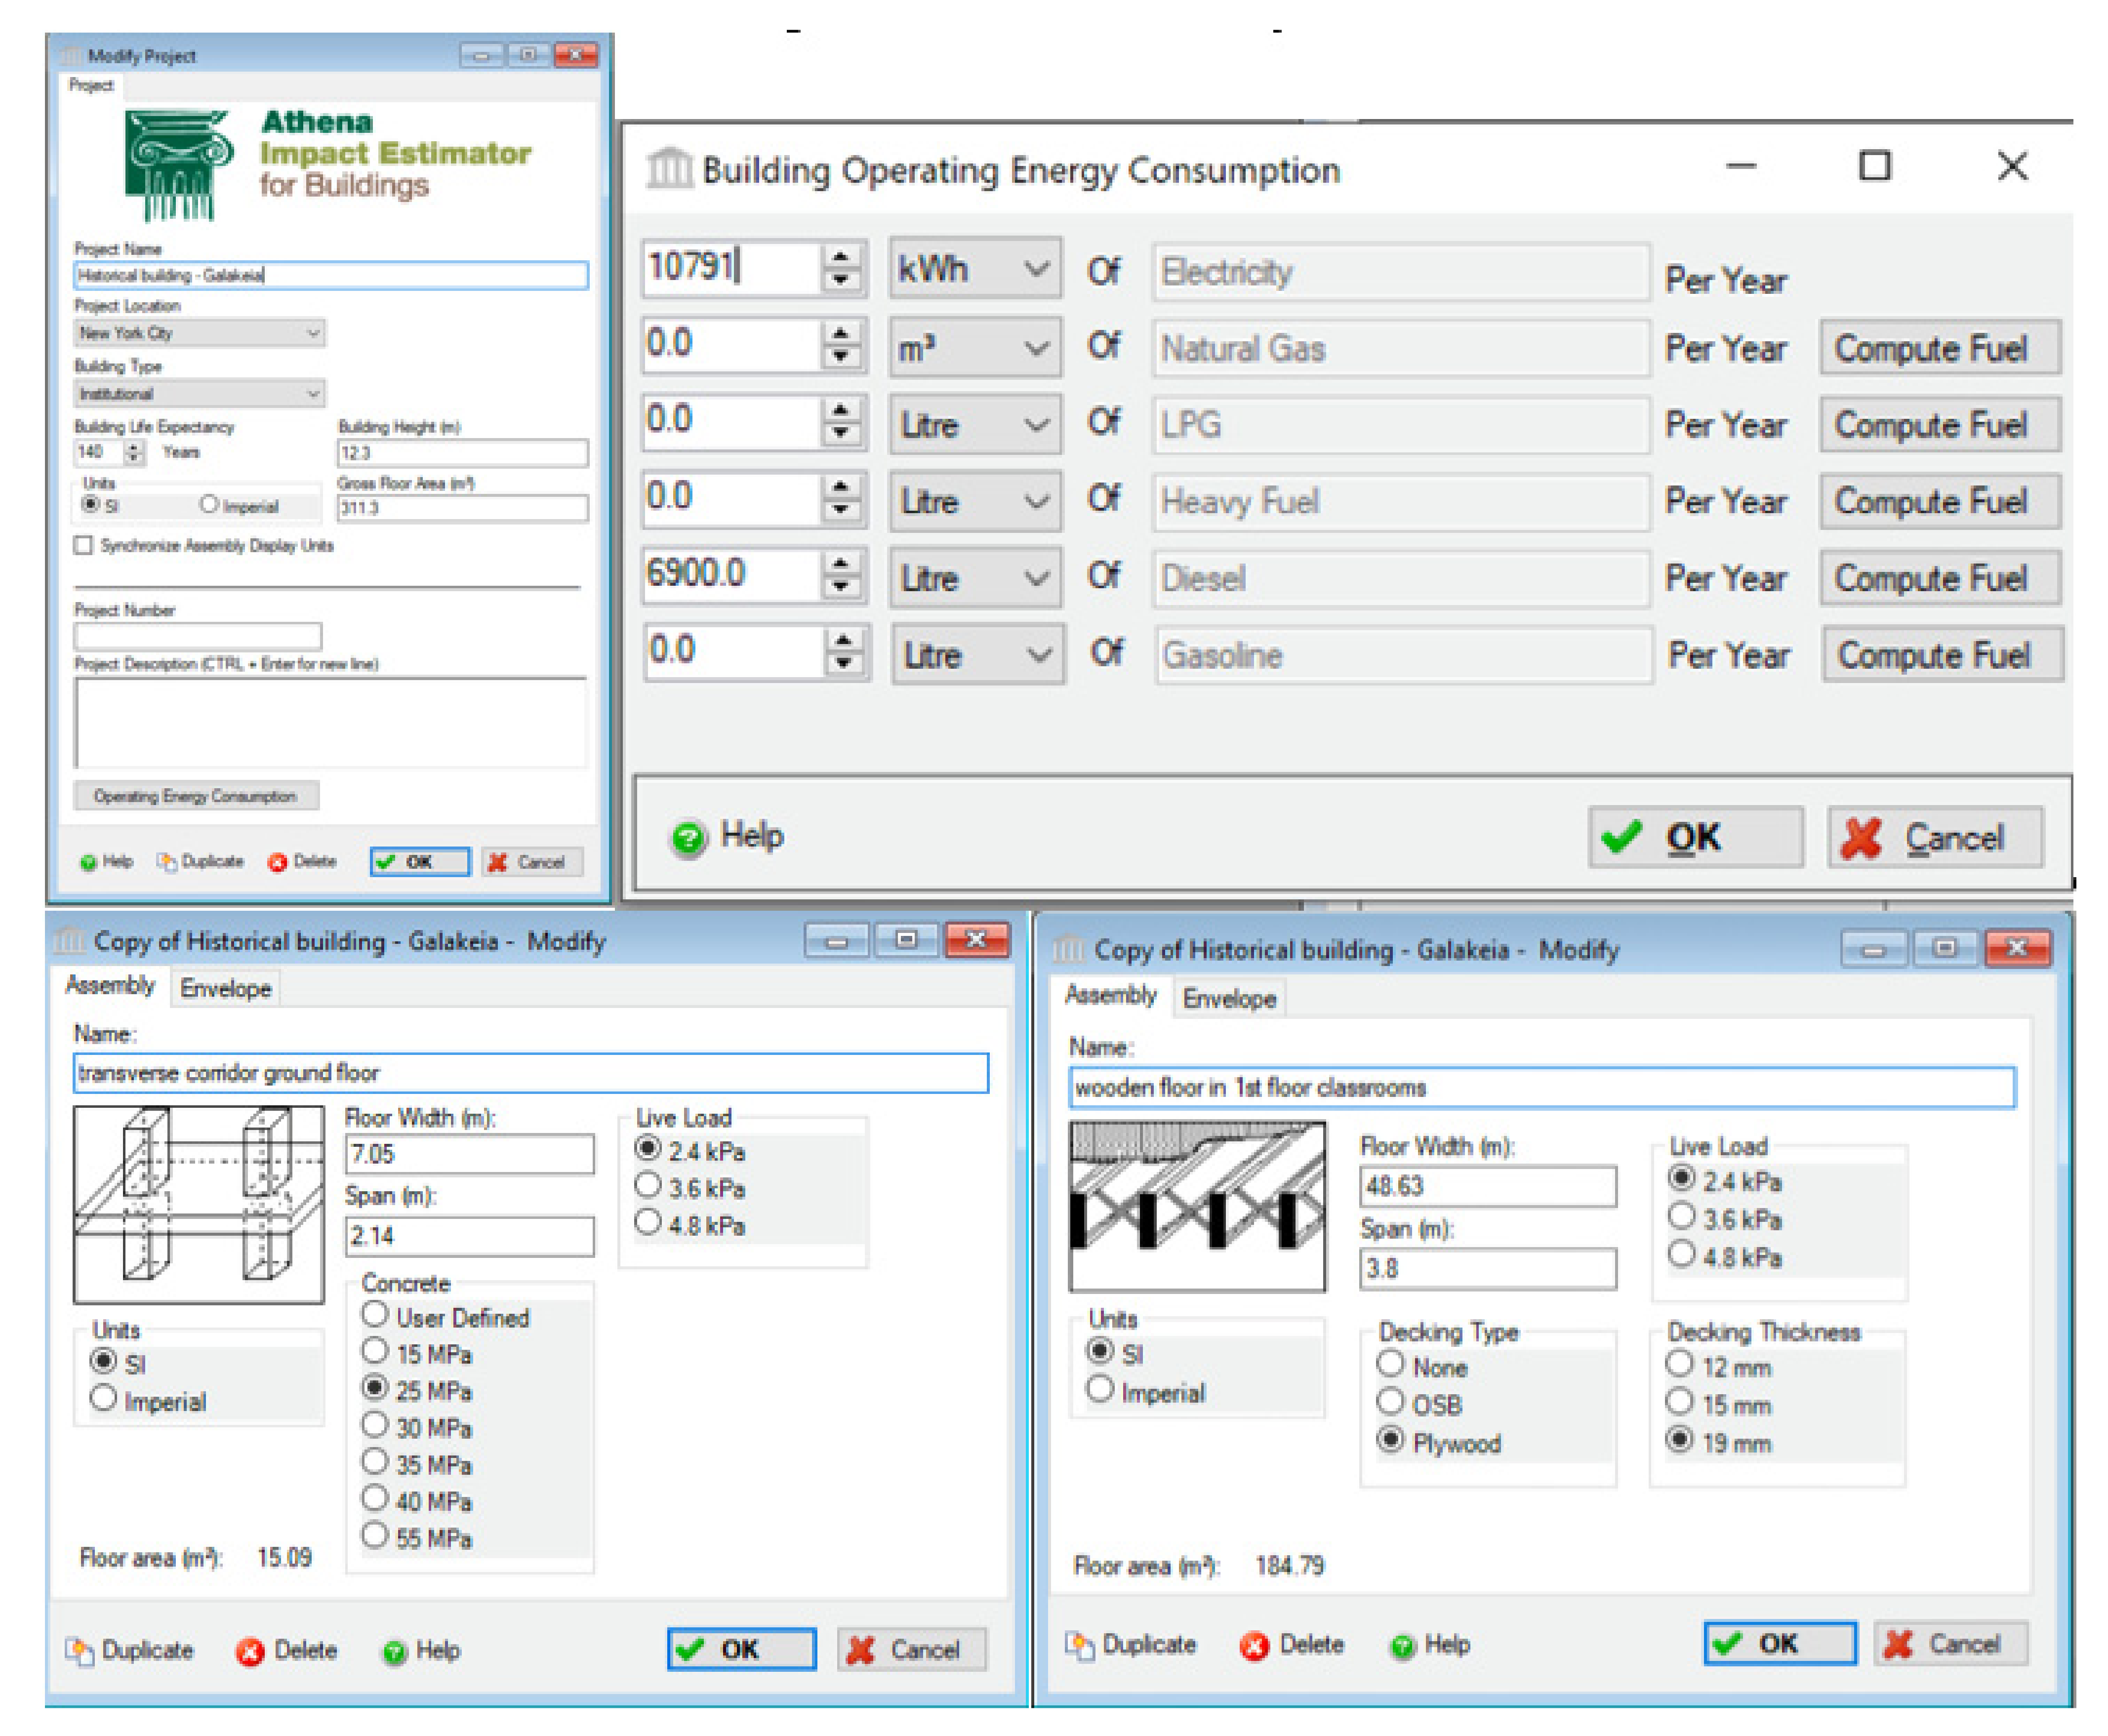
Task: Click Delete icon in Modify Project dialog
Action: [277, 862]
